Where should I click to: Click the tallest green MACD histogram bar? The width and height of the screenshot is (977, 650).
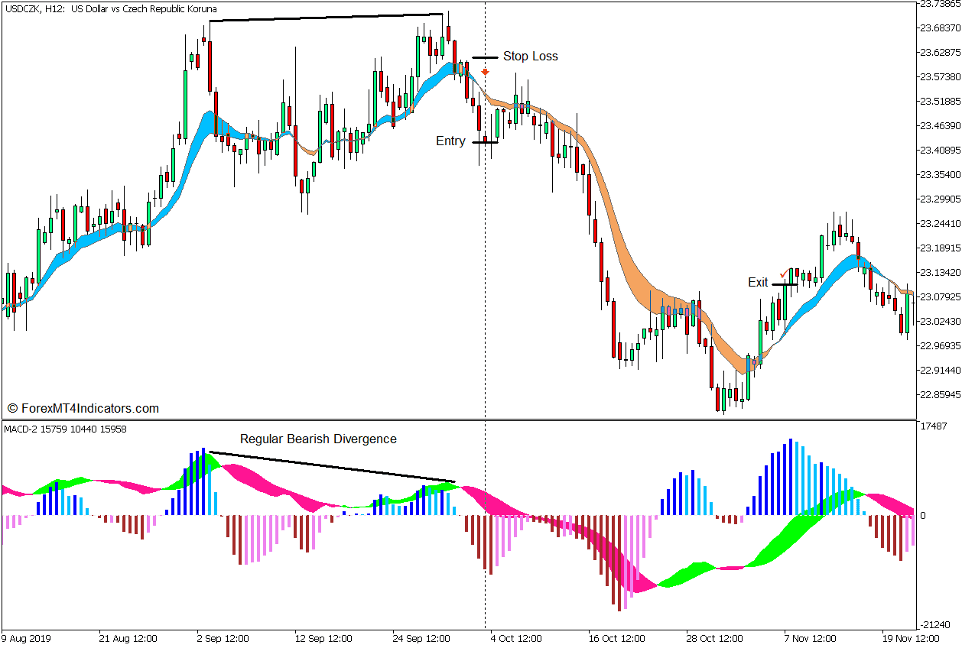coord(205,458)
